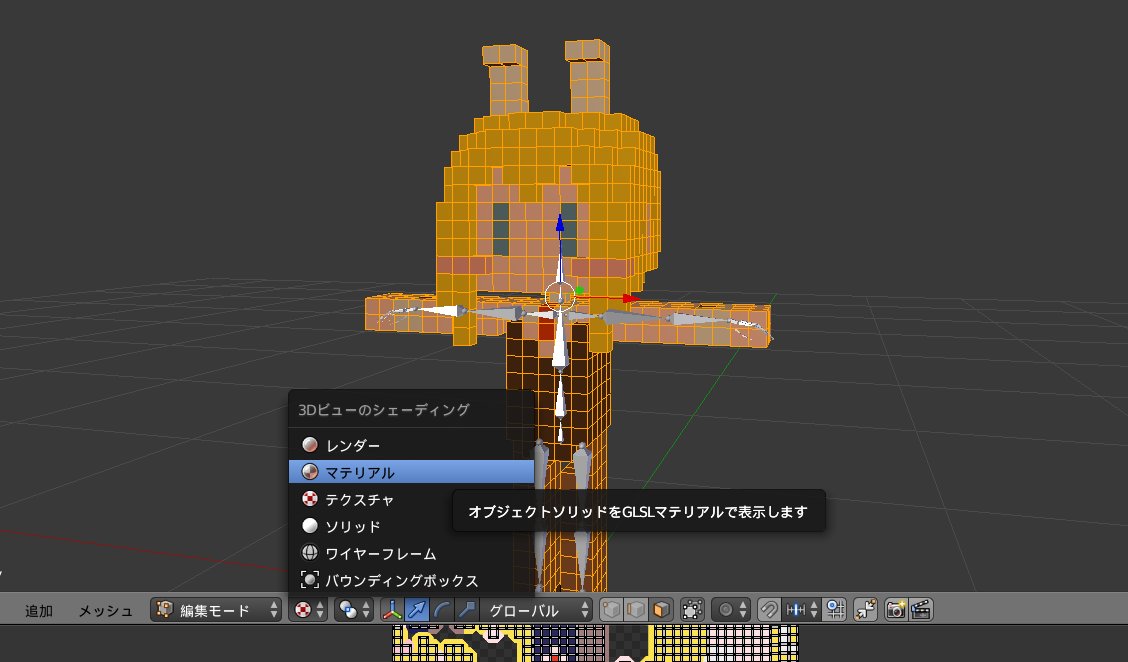This screenshot has height=662, width=1128.
Task: Click the blue Z-axis gizmo arrow
Action: pyautogui.click(x=560, y=225)
